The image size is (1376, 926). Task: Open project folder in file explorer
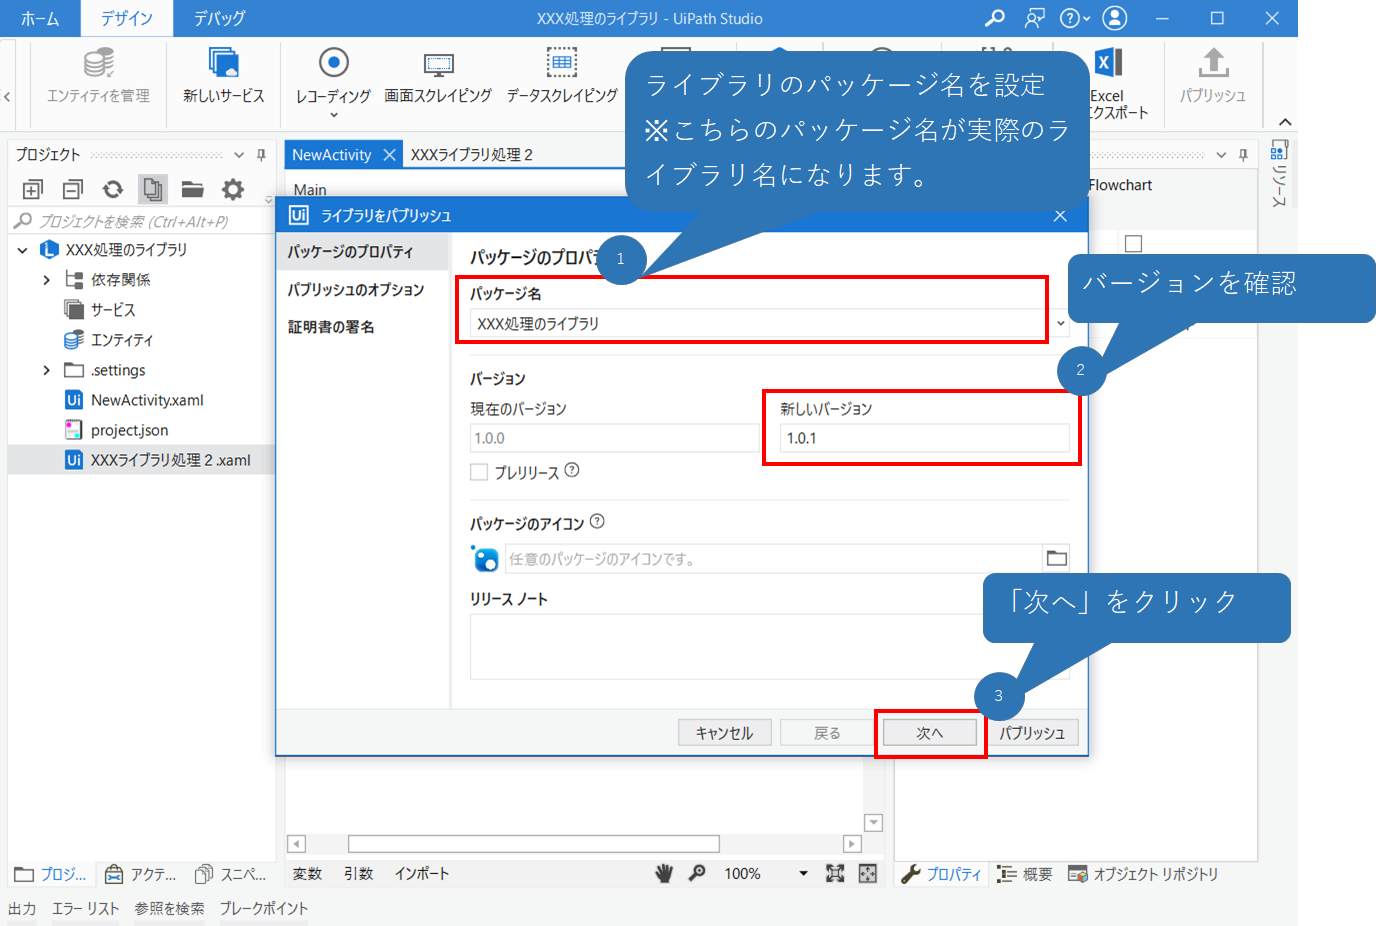click(x=193, y=189)
